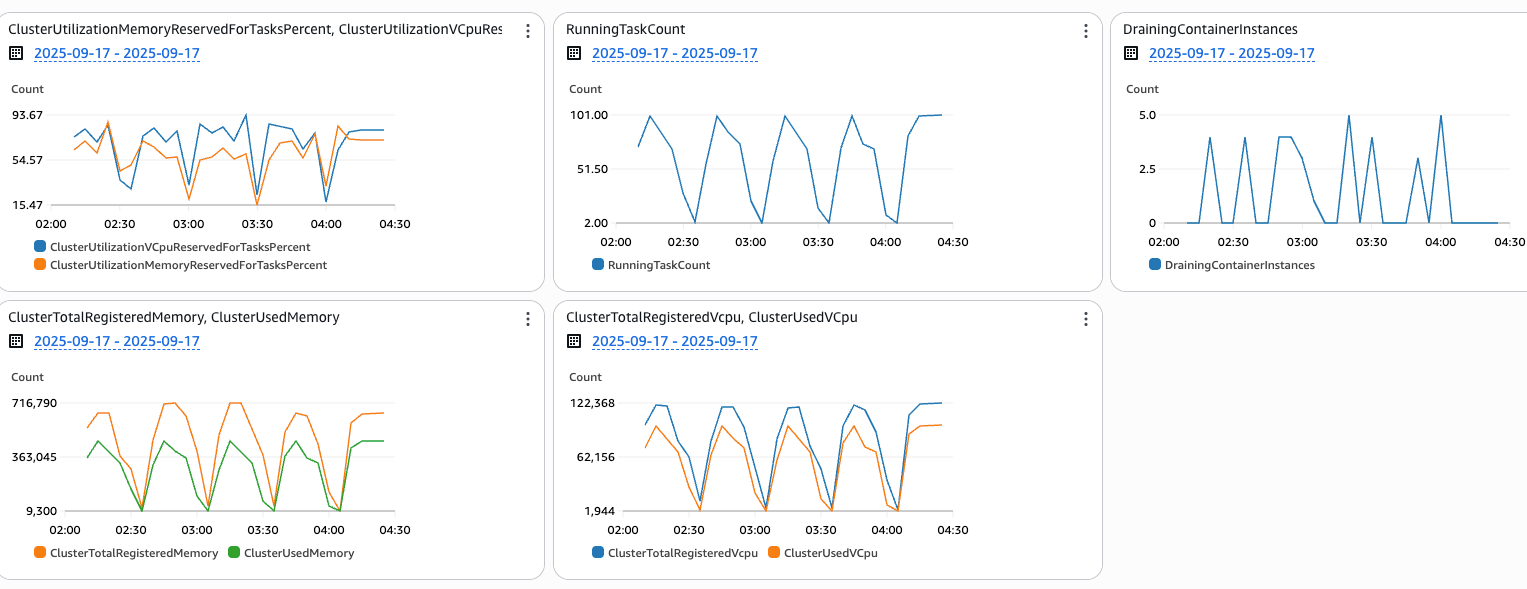Click the calendar icon in the DrainingContainerInstances widget
Screen dimensions: 1527x589
1131,54
